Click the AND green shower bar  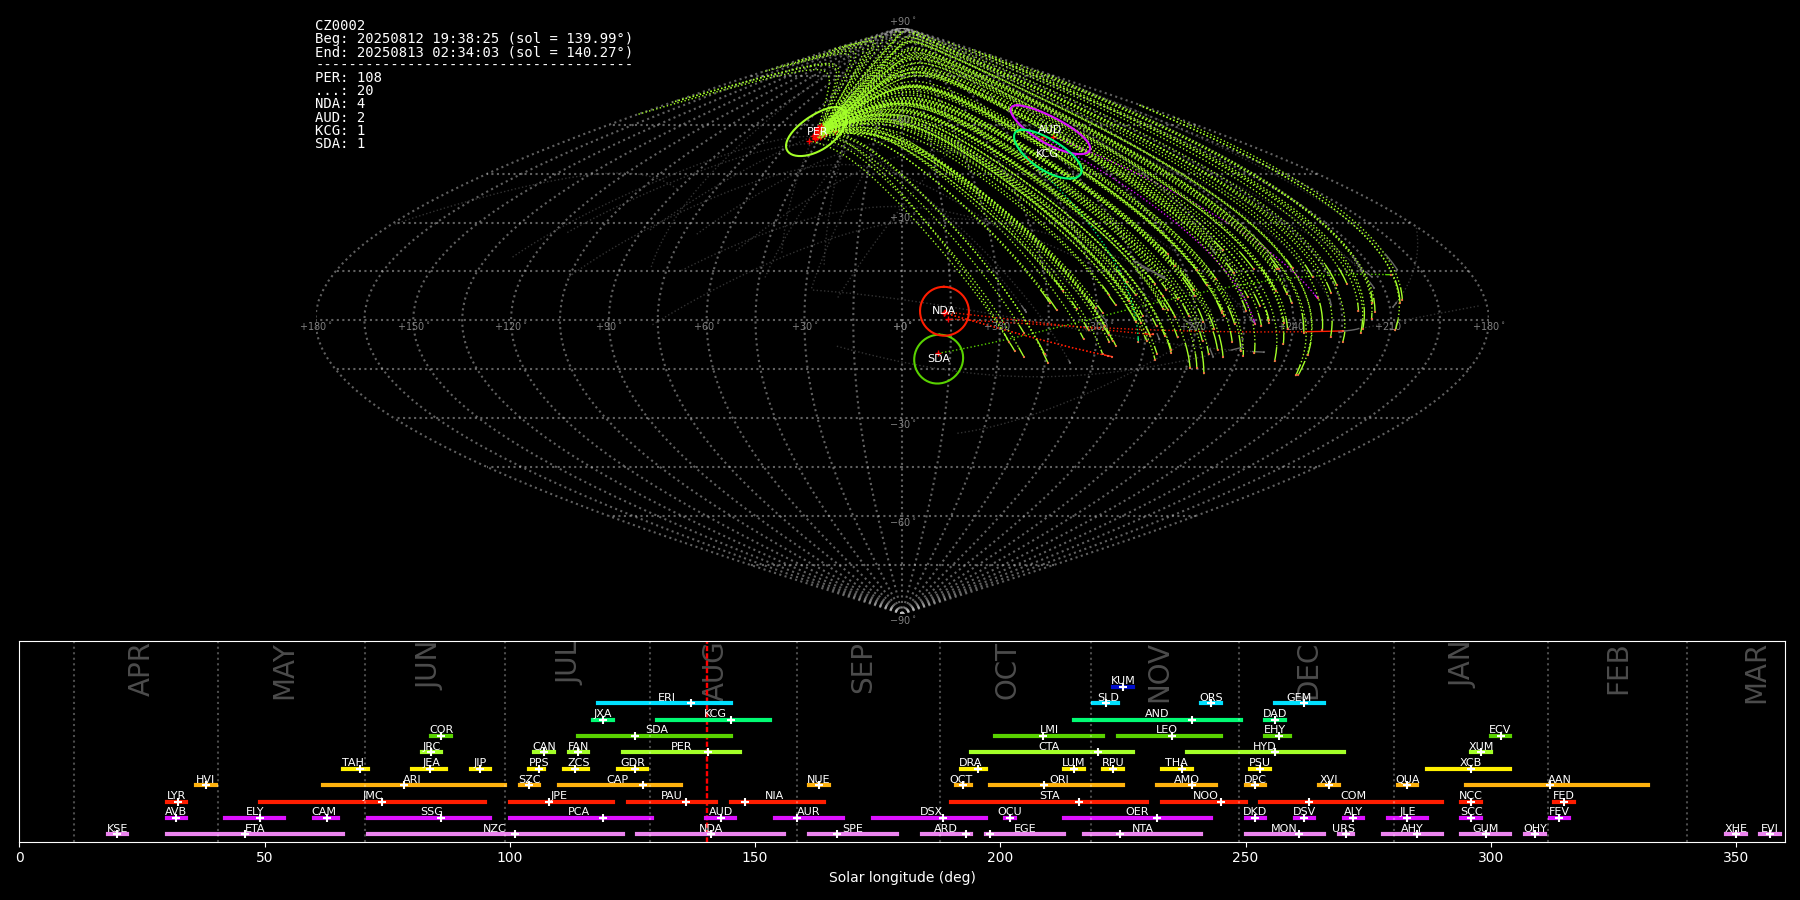click(1157, 719)
